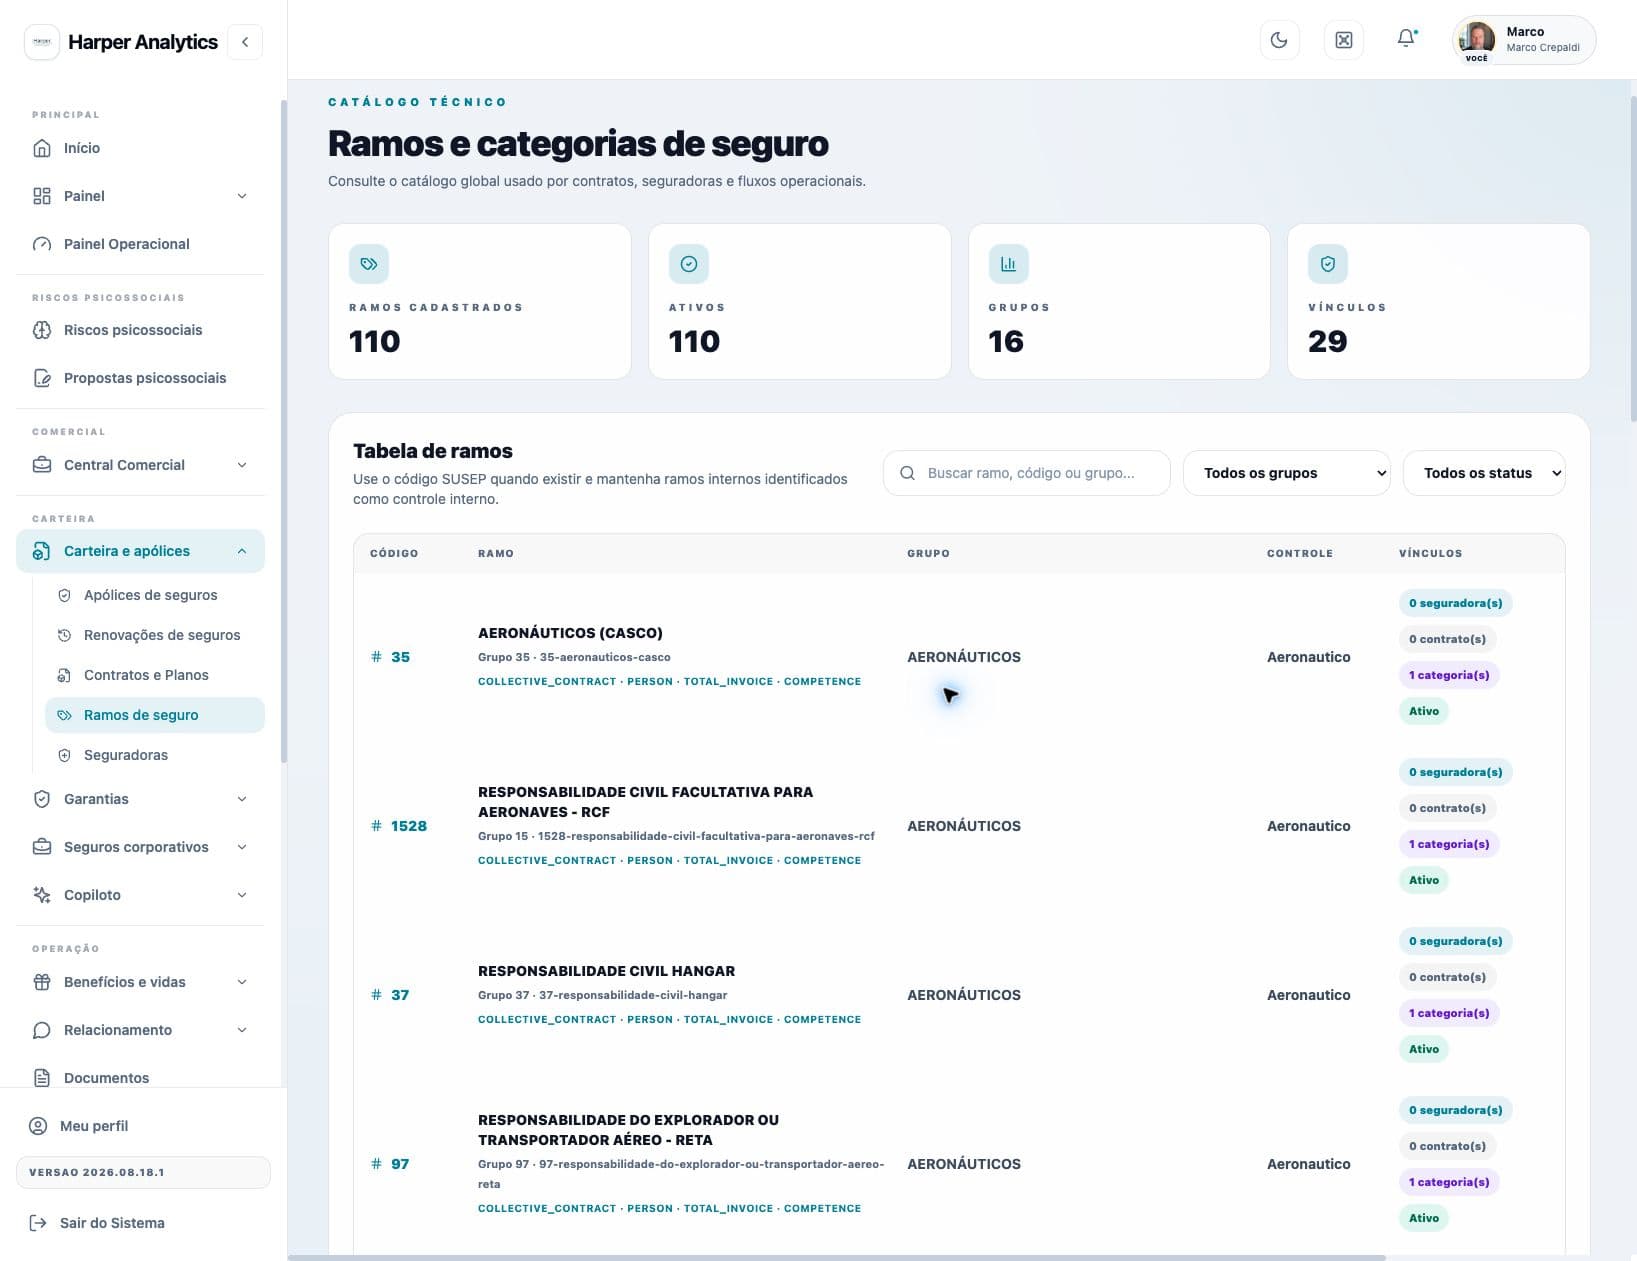Click the Seguradoras shield icon
The height and width of the screenshot is (1261, 1637).
coord(64,755)
